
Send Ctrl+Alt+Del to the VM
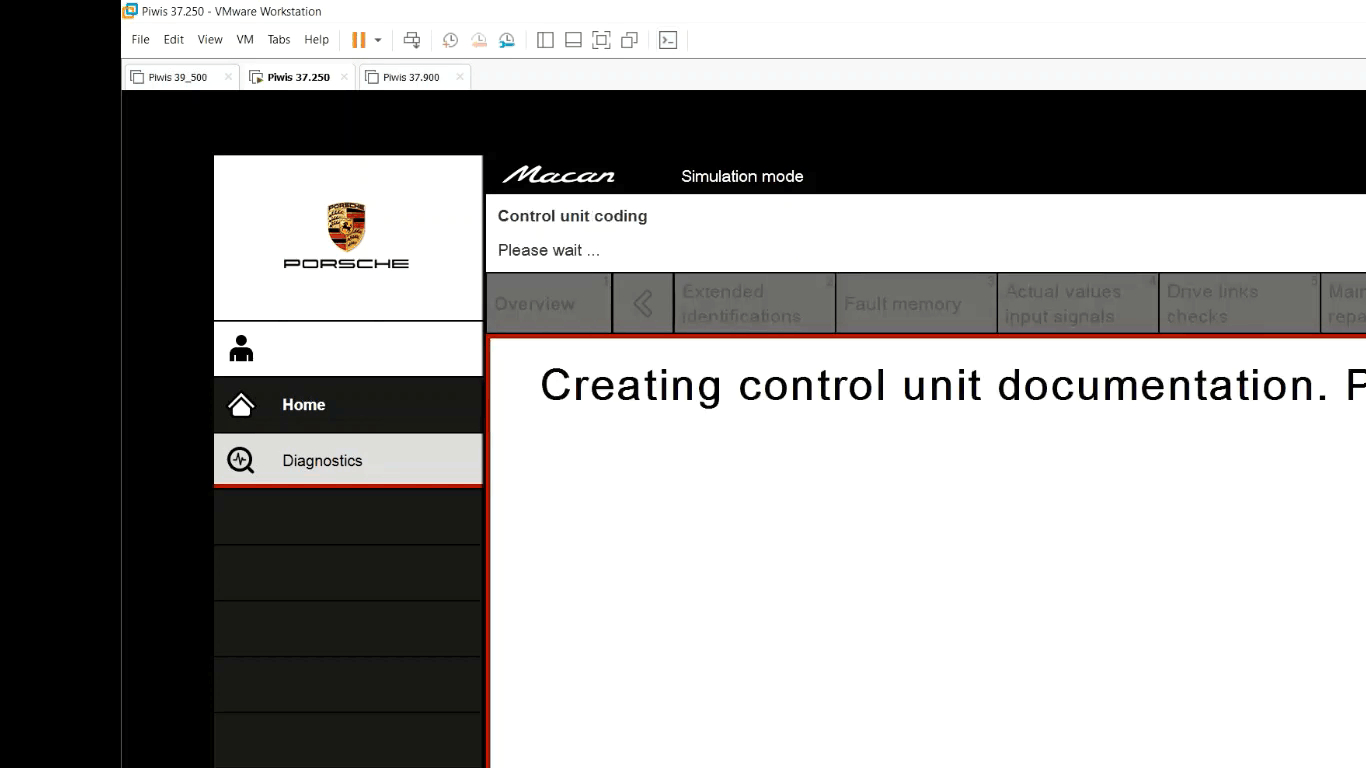pyautogui.click(x=412, y=40)
